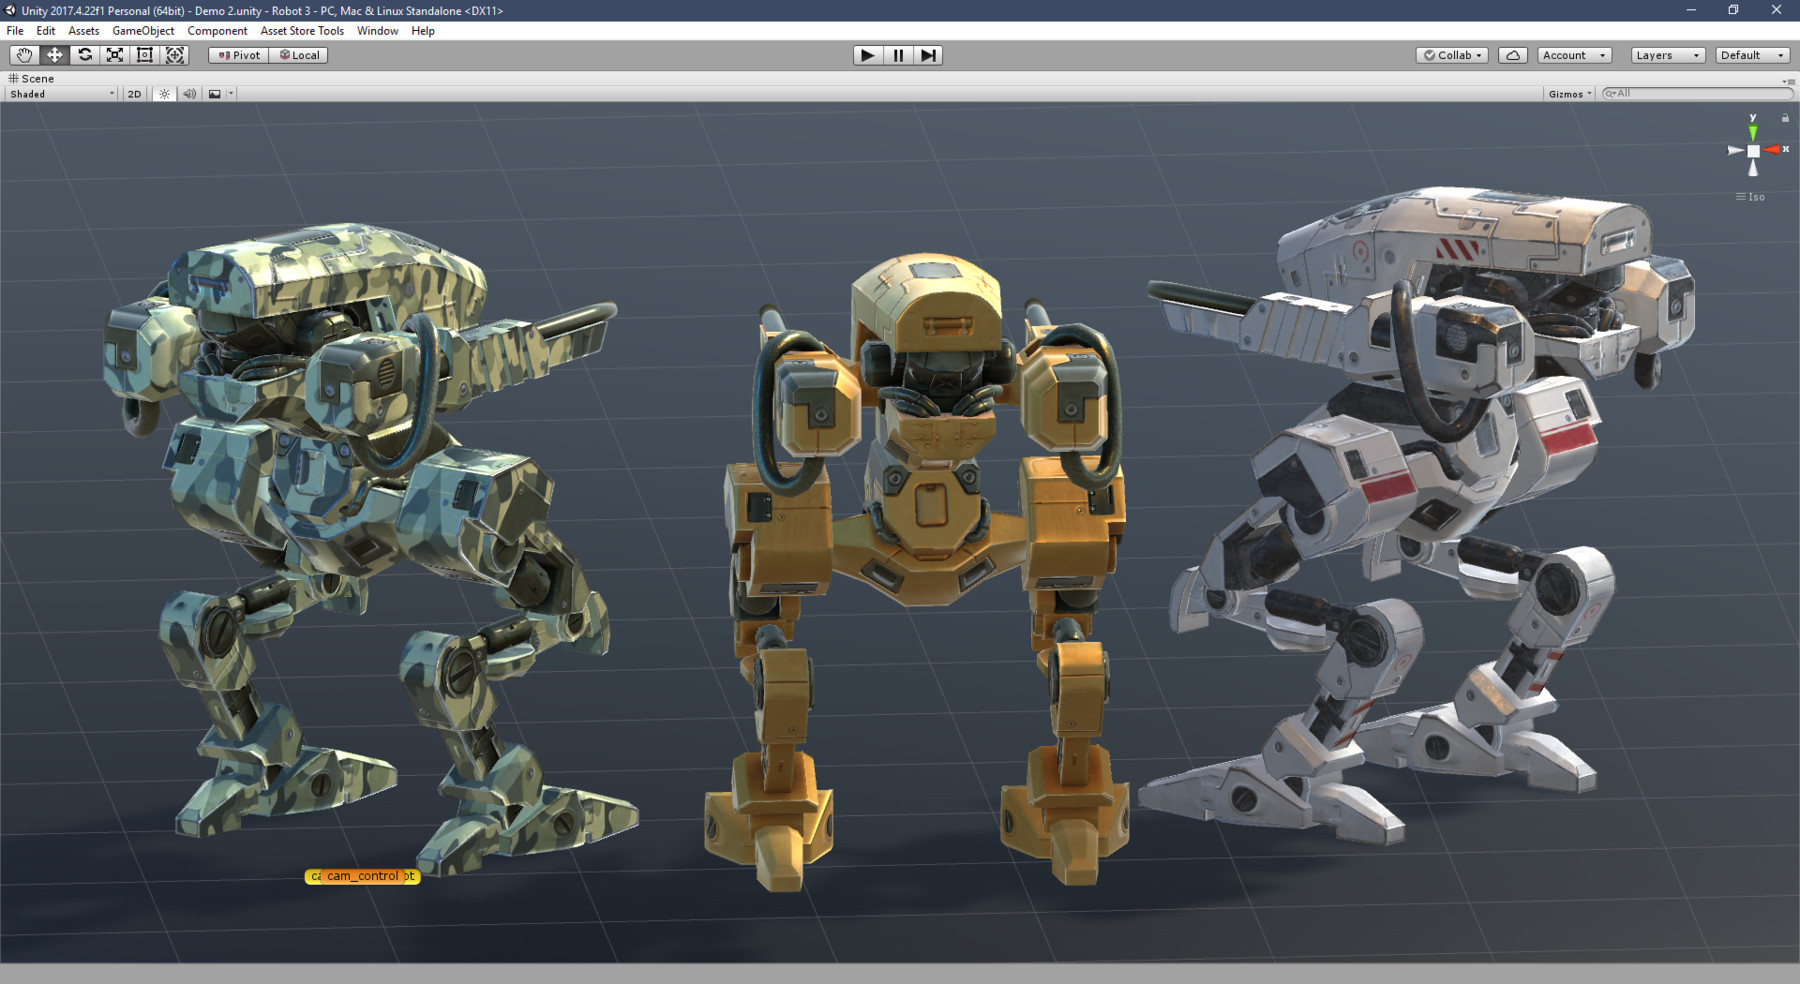Image resolution: width=1800 pixels, height=984 pixels.
Task: Open Unity Cloud services panel
Action: [x=1513, y=55]
